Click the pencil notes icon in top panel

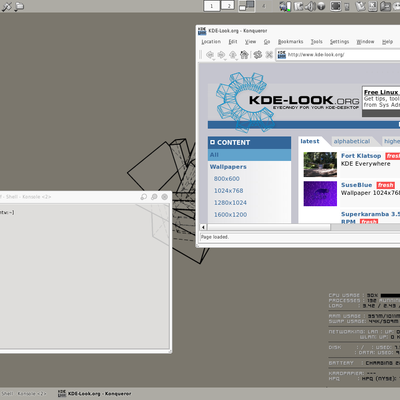coord(360,6)
